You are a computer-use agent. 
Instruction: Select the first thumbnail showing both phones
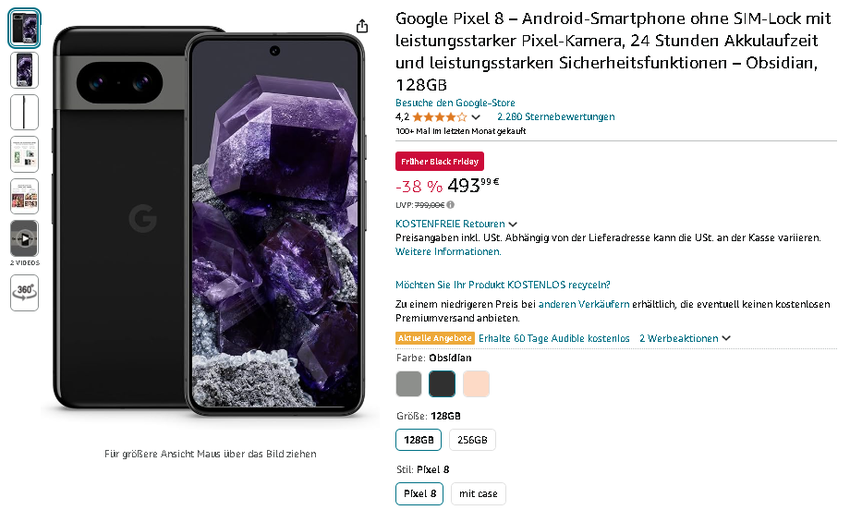(24, 28)
